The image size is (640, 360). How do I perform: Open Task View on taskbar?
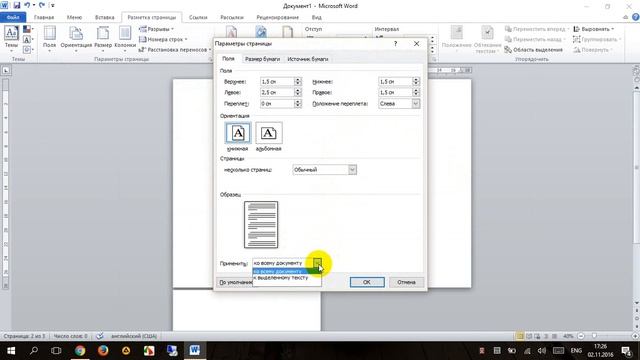(x=56, y=351)
